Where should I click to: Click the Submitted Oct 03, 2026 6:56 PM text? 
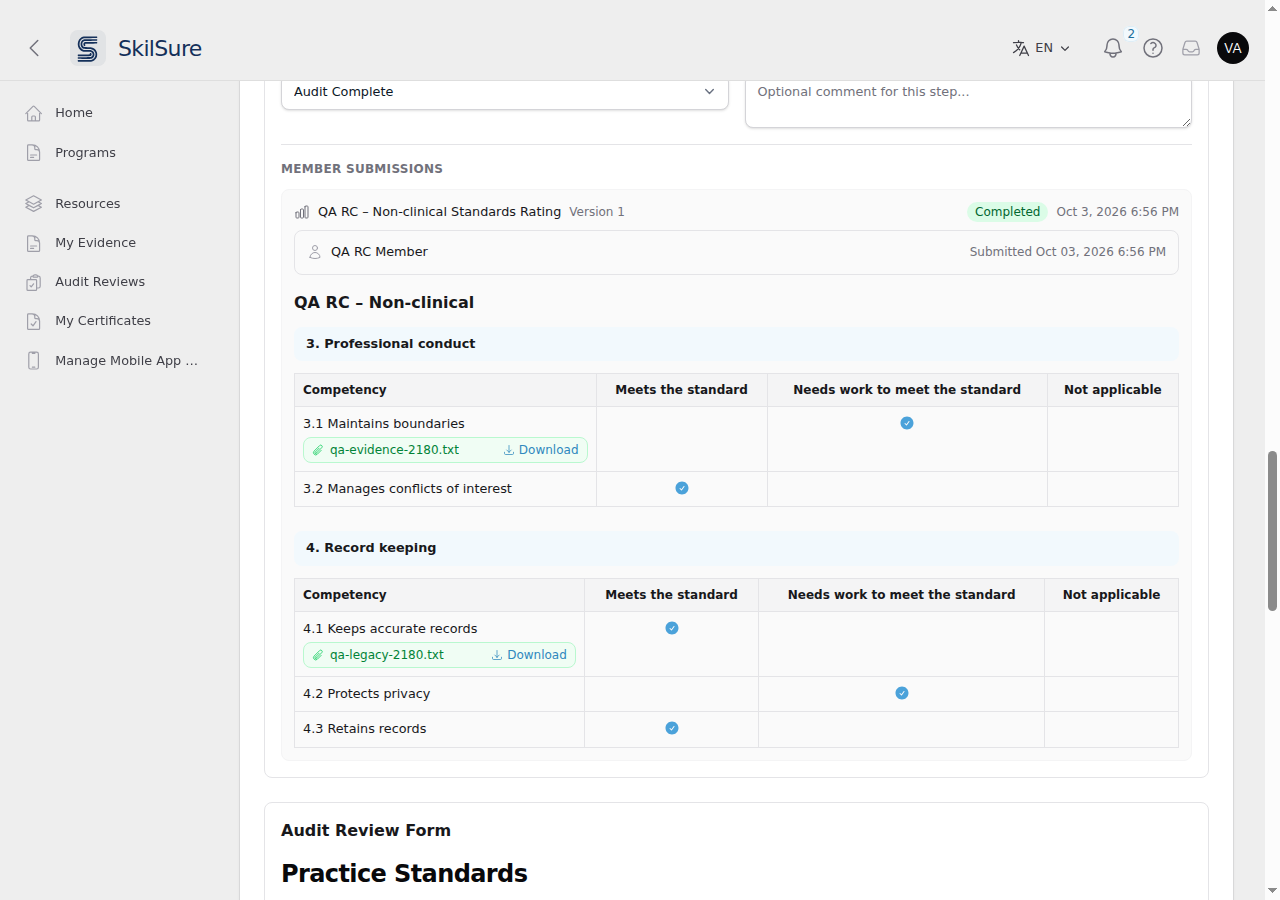tap(1067, 252)
